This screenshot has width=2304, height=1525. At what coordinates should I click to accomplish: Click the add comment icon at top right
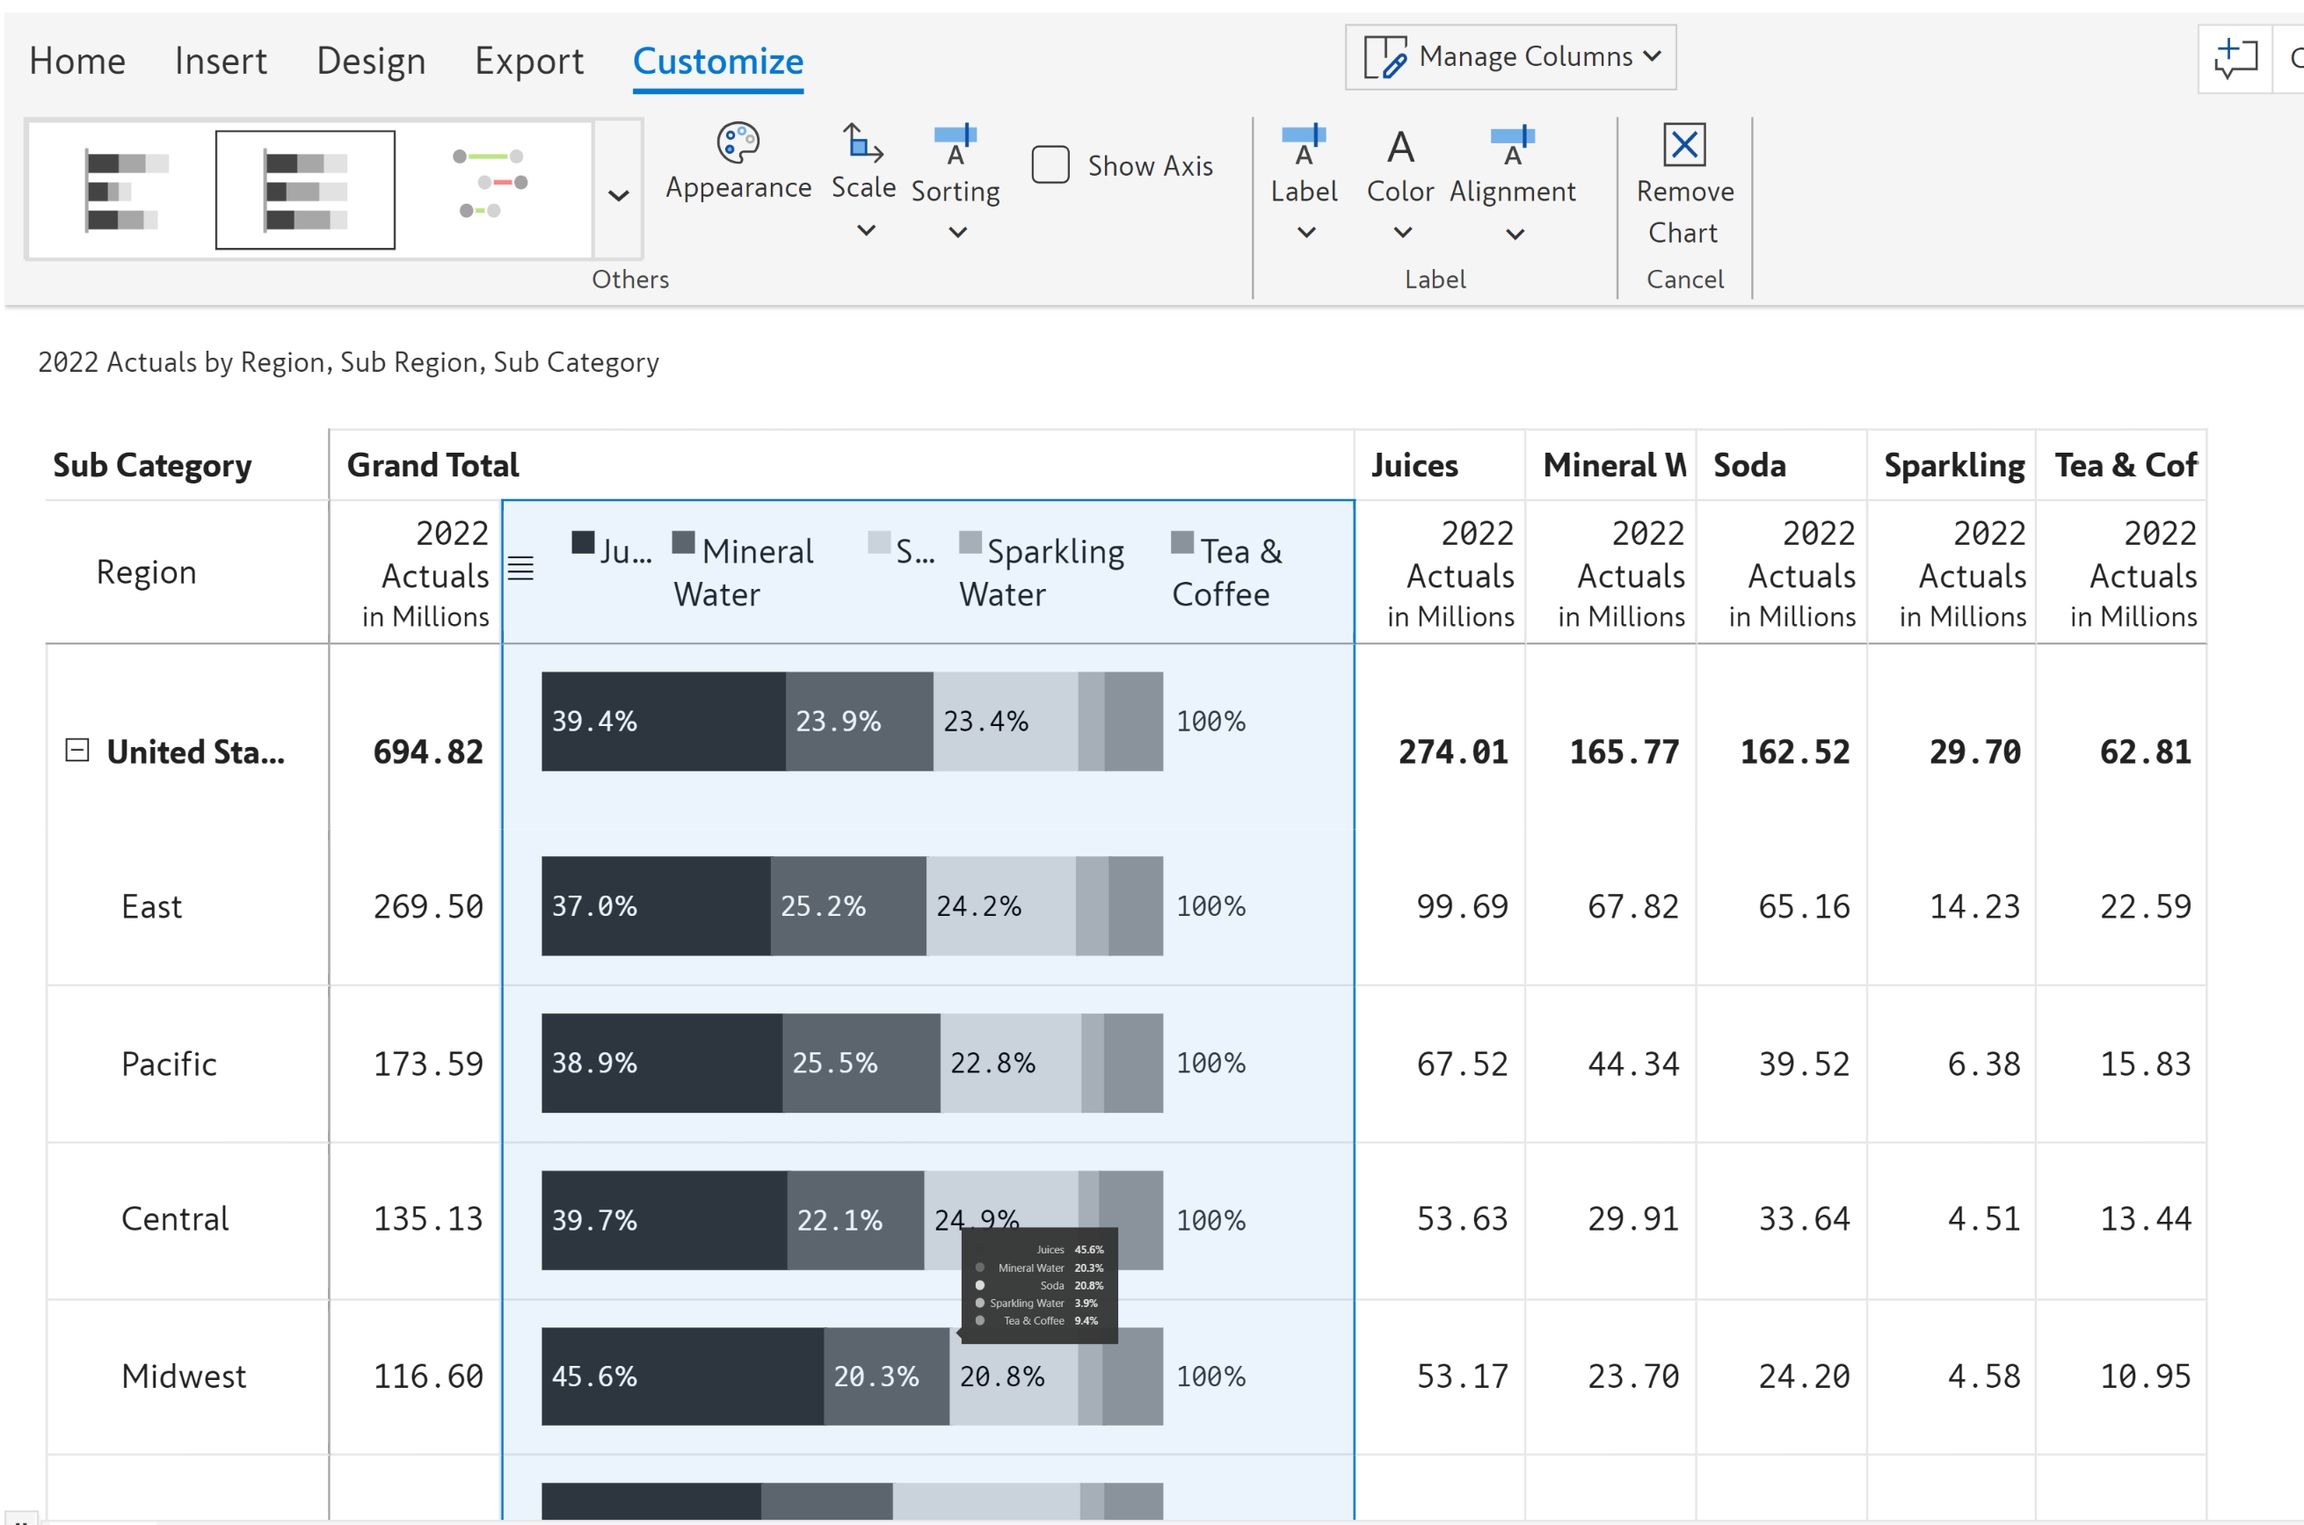[2236, 59]
